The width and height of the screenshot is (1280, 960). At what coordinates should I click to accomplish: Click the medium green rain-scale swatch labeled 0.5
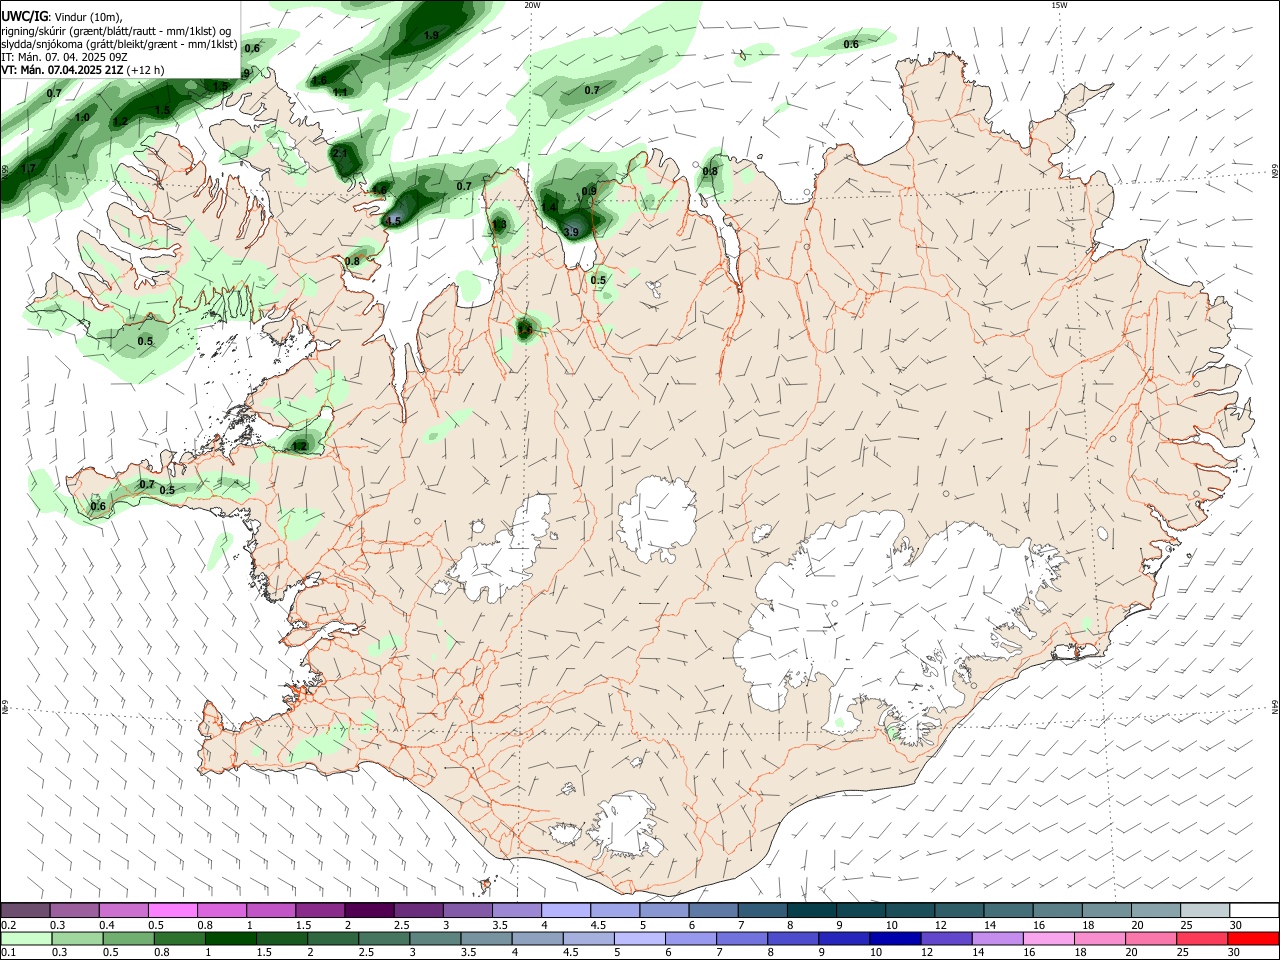[129, 939]
